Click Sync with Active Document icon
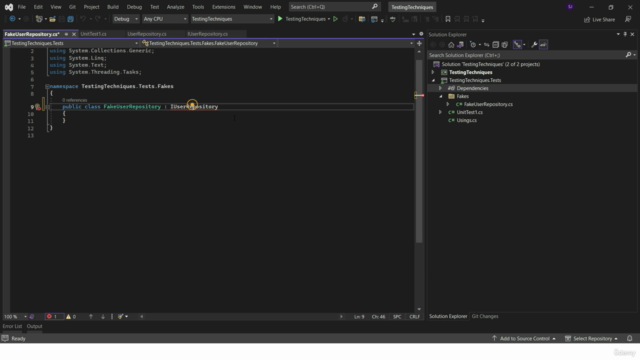640x360 pixels. [x=487, y=45]
